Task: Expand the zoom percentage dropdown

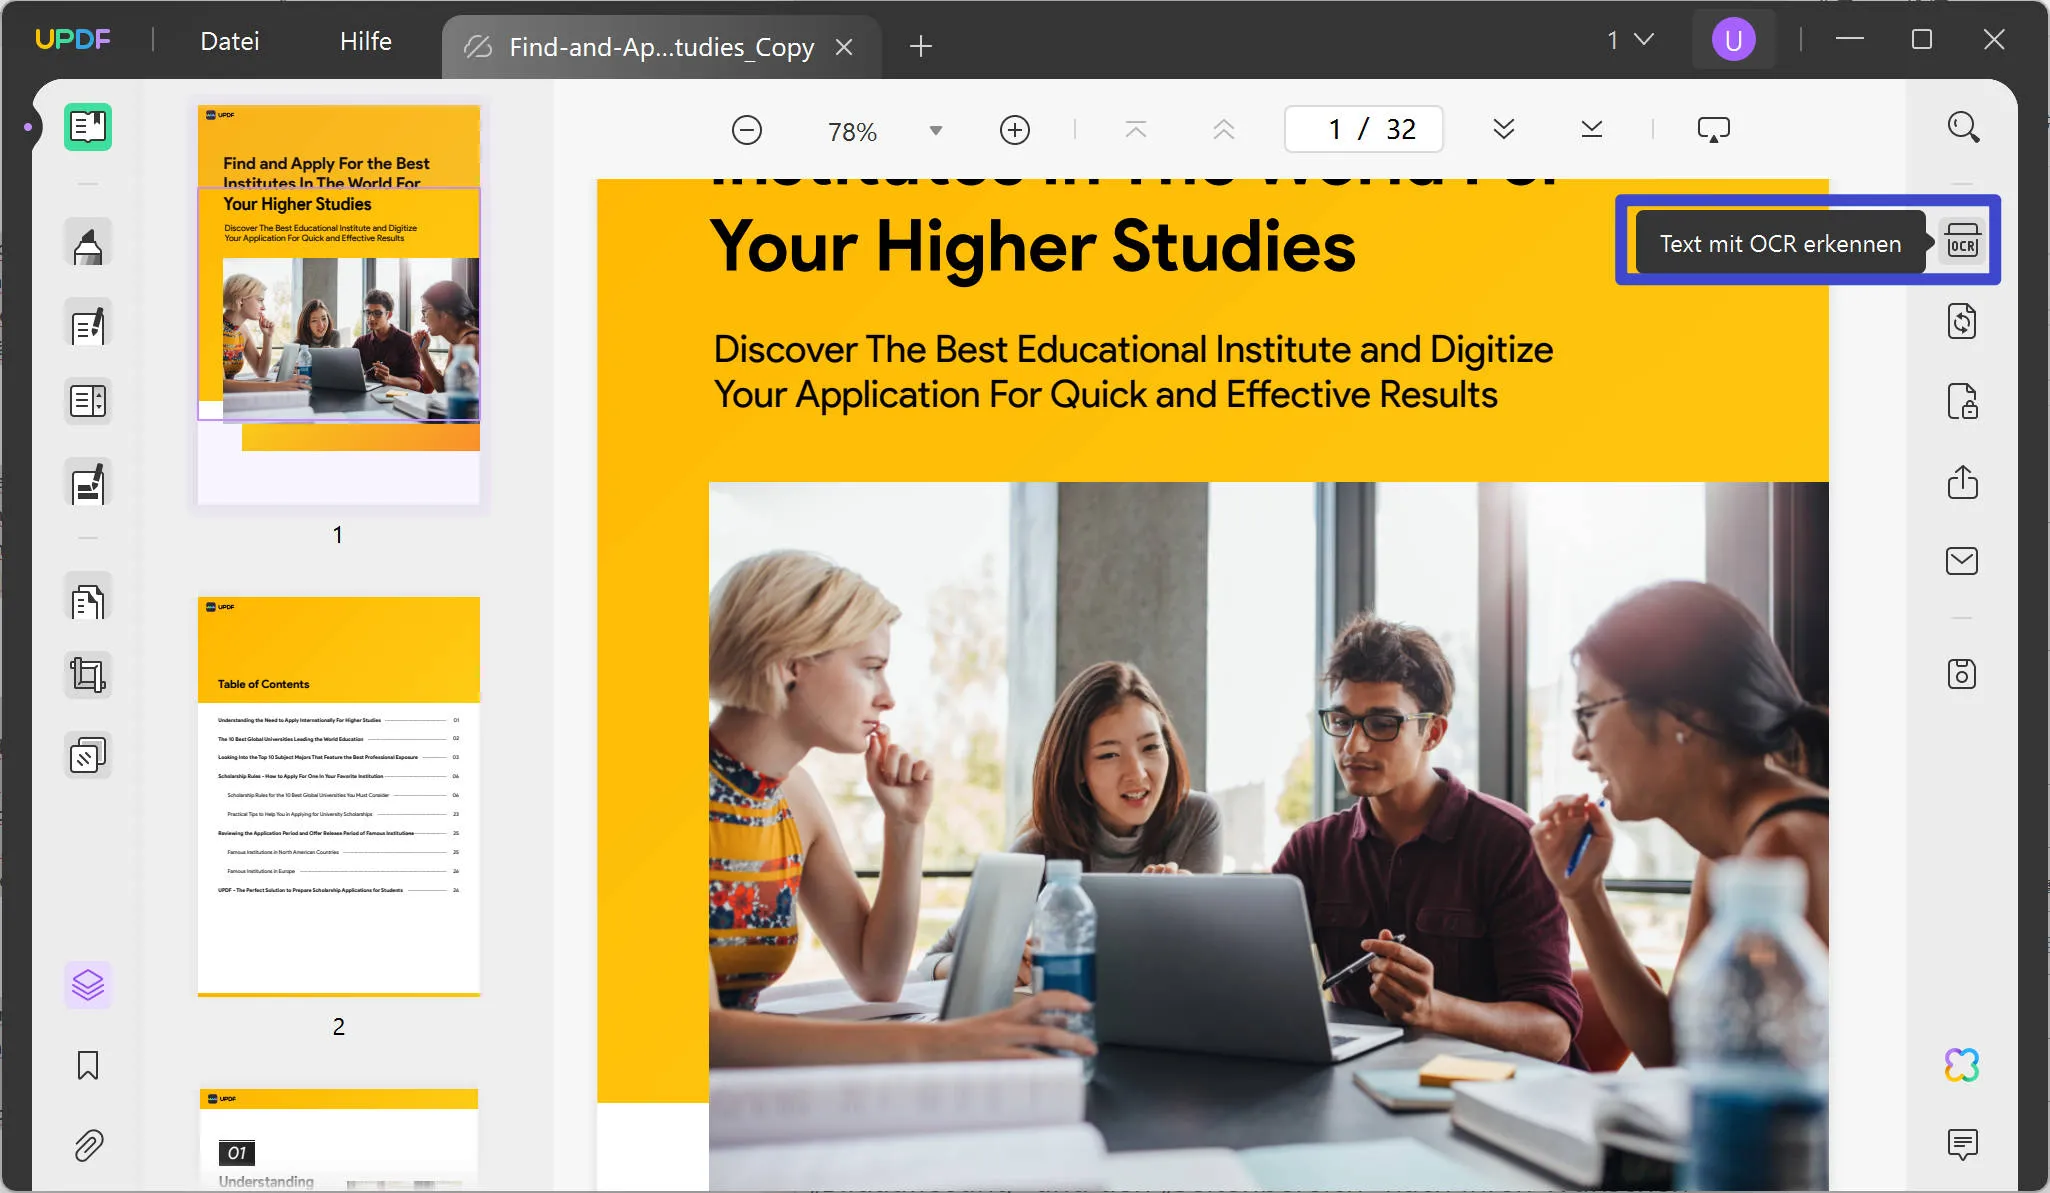Action: tap(936, 130)
